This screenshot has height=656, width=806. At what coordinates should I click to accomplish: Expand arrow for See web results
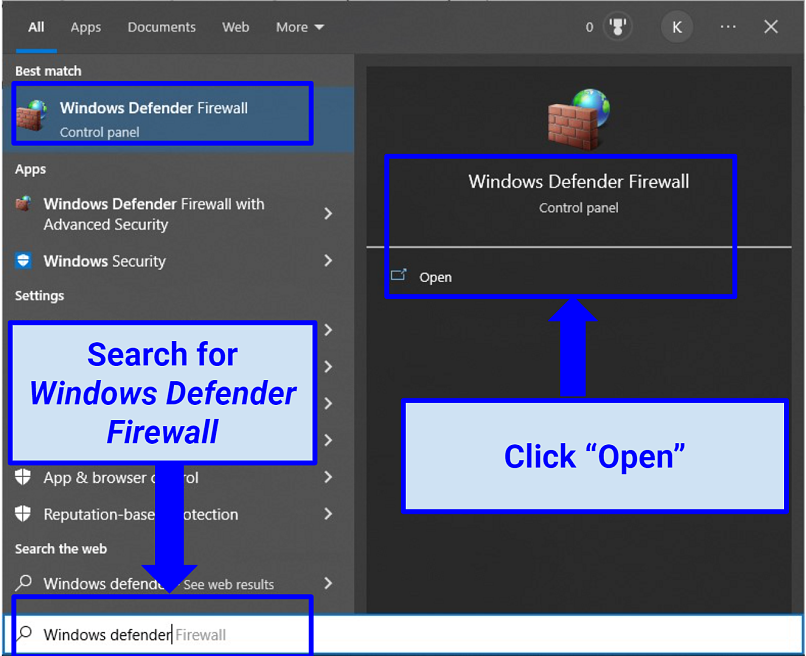[328, 584]
